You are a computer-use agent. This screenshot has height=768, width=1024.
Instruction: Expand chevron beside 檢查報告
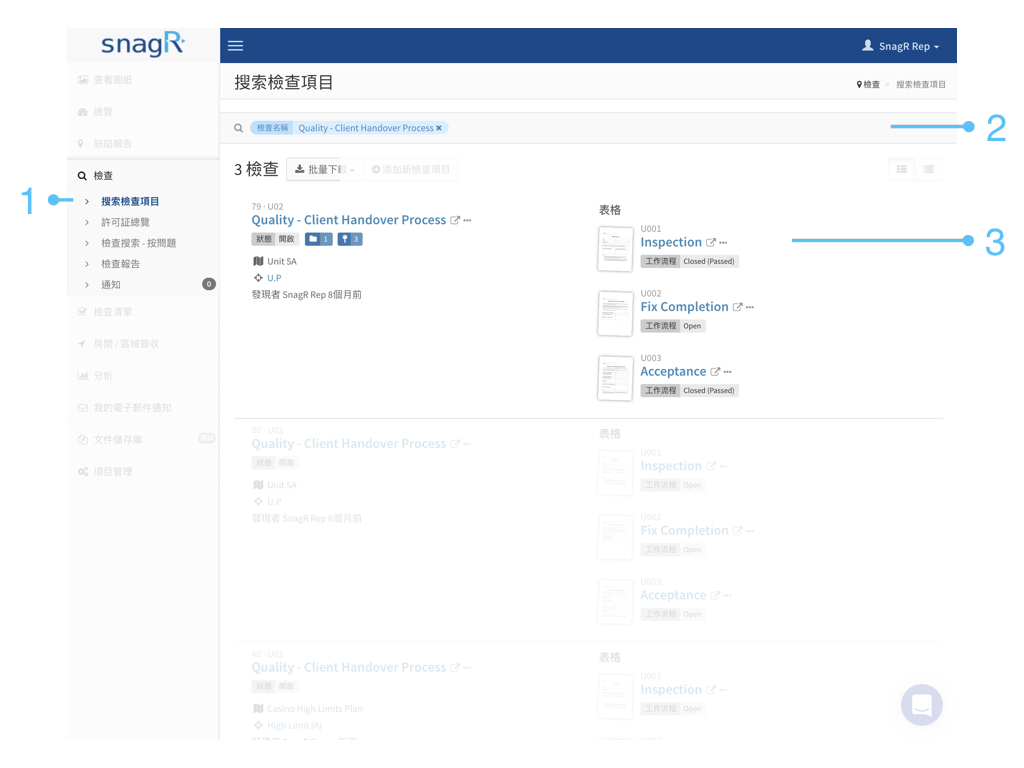pyautogui.click(x=87, y=264)
